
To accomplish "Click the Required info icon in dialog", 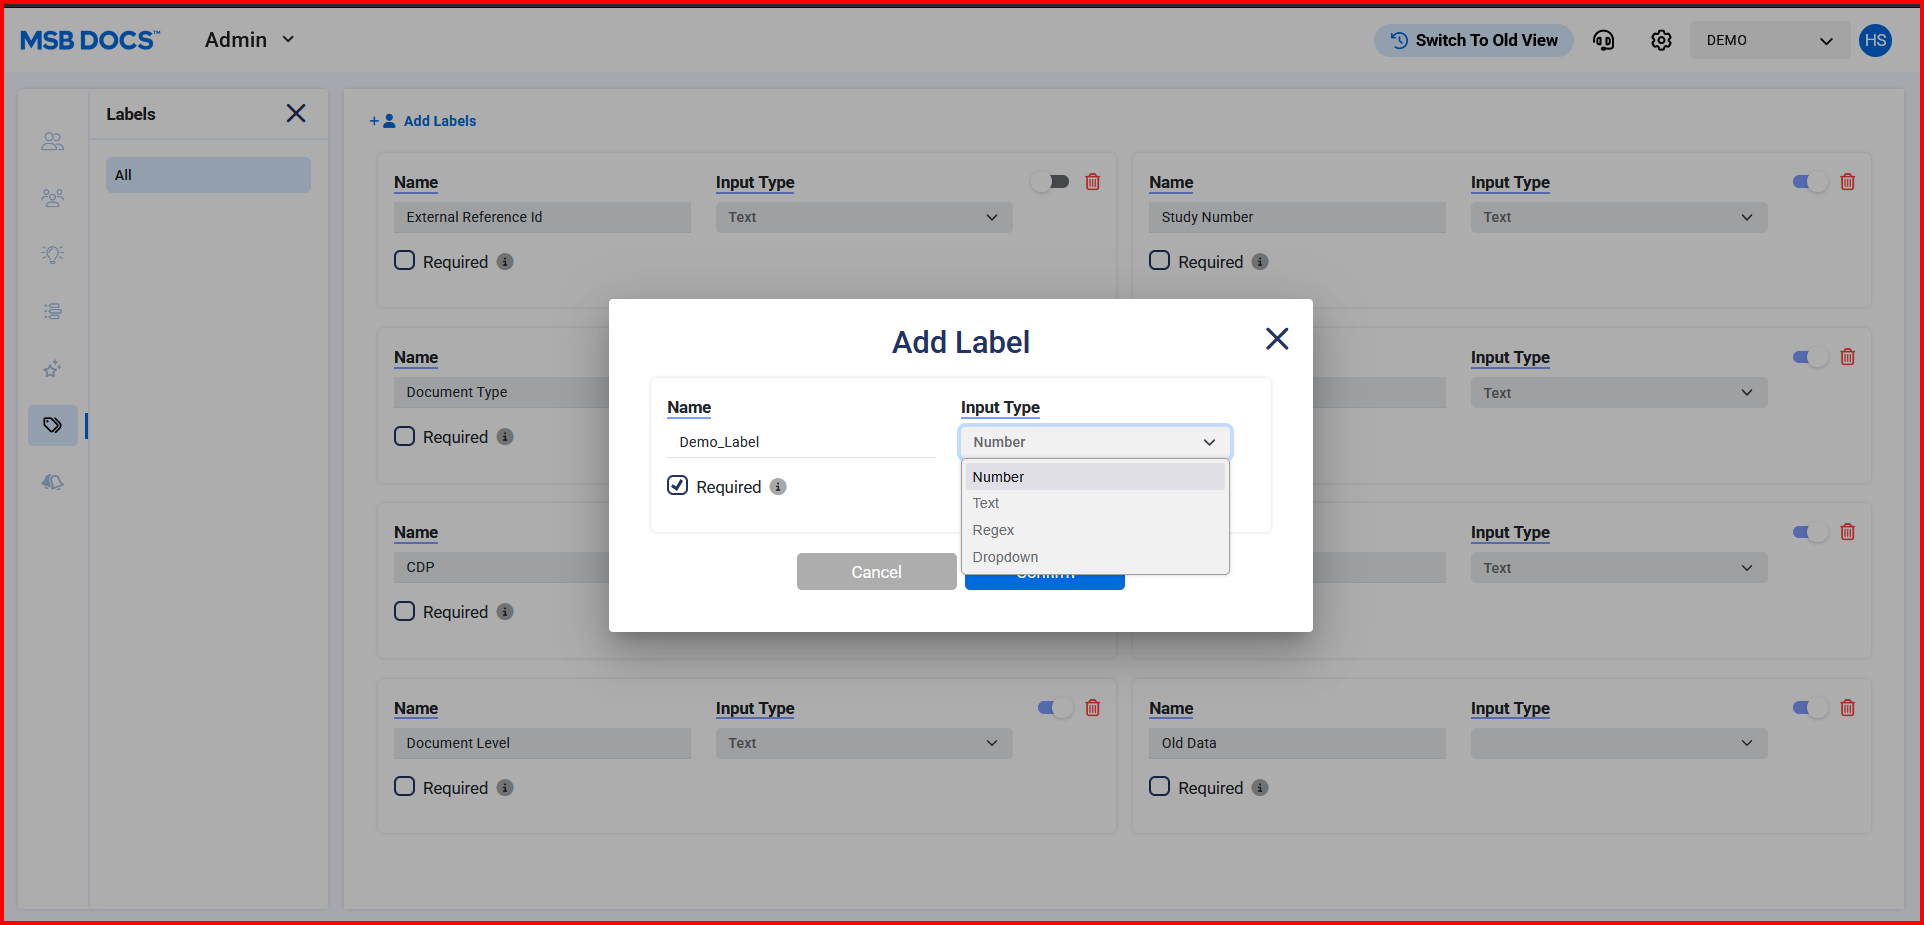I will coord(778,487).
